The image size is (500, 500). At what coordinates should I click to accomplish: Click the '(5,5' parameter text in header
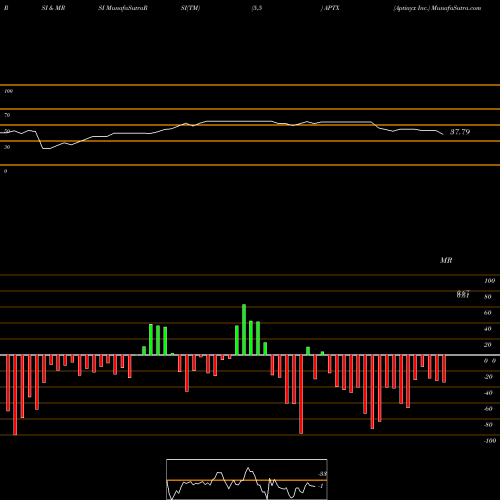257,8
